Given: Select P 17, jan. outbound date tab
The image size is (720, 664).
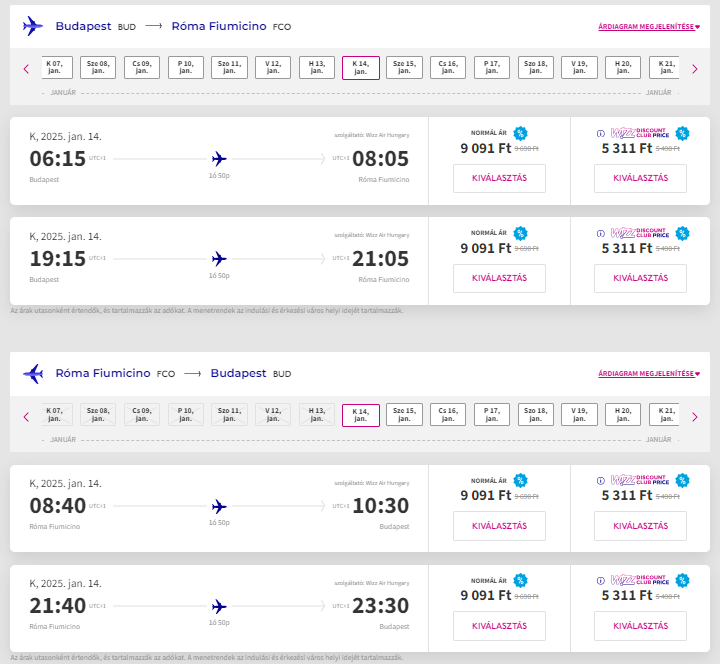Looking at the screenshot, I should (491, 68).
